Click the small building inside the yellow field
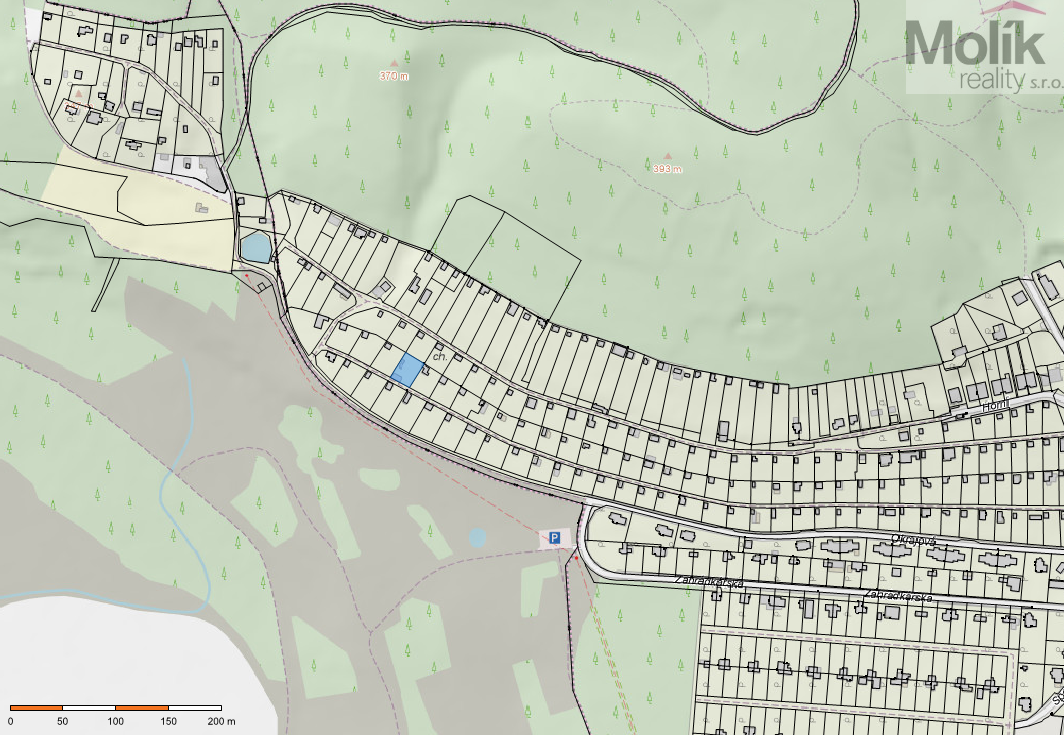Image resolution: width=1064 pixels, height=735 pixels. click(x=203, y=207)
